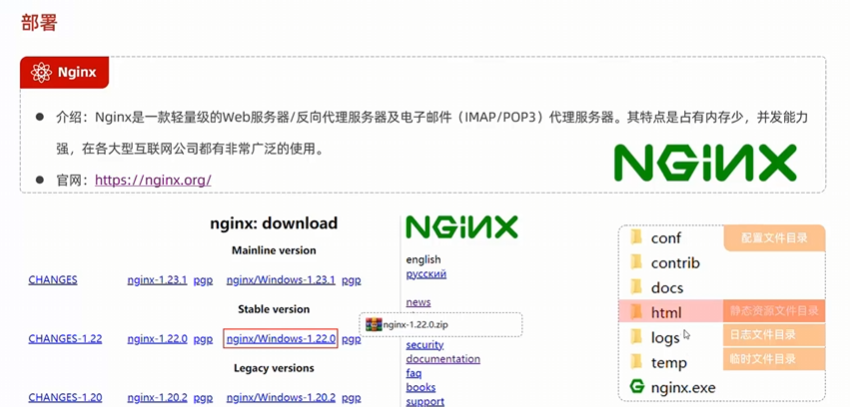Open the faq link

tap(414, 373)
